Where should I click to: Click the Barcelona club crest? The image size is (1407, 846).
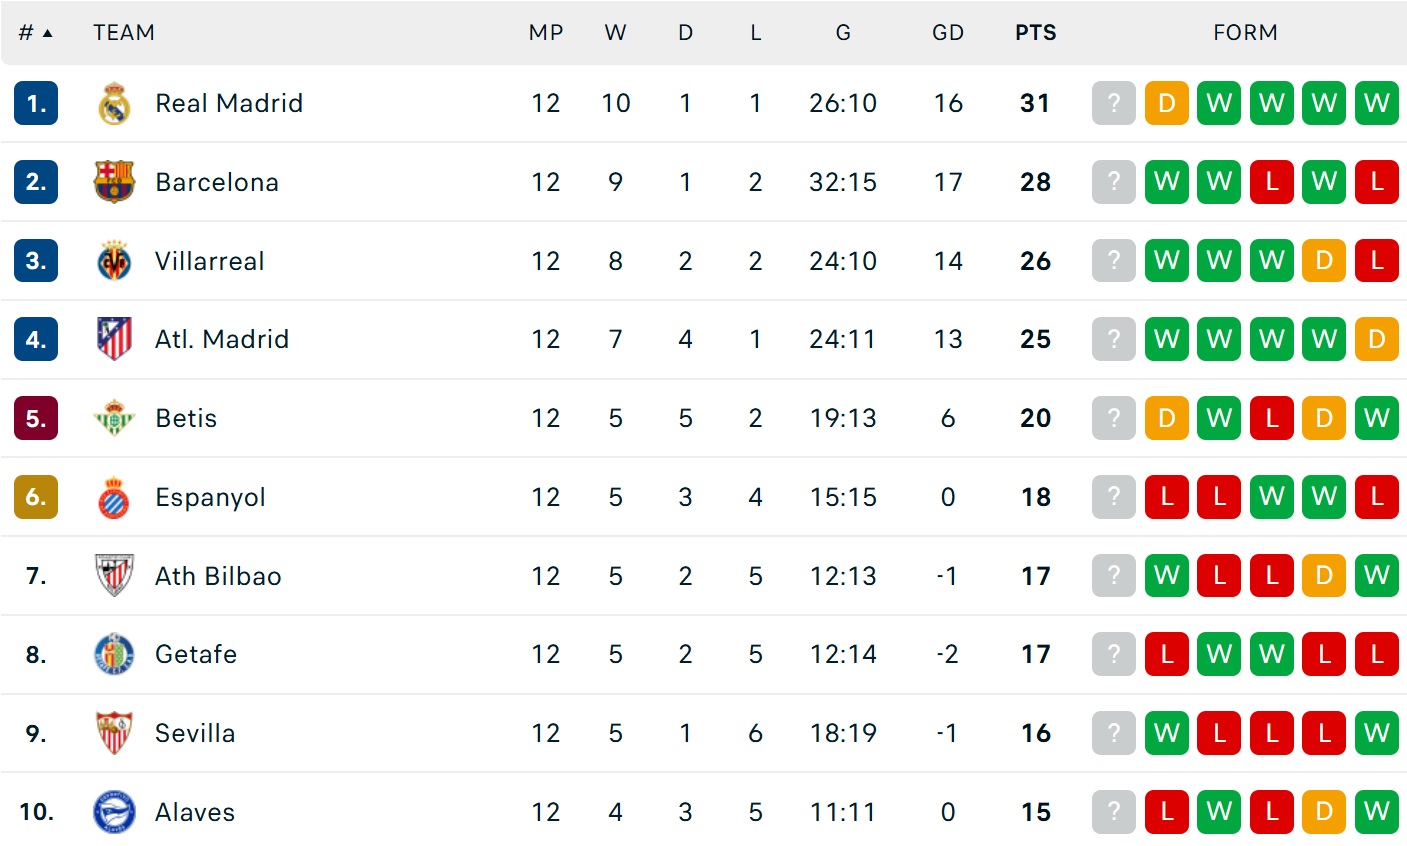114,182
